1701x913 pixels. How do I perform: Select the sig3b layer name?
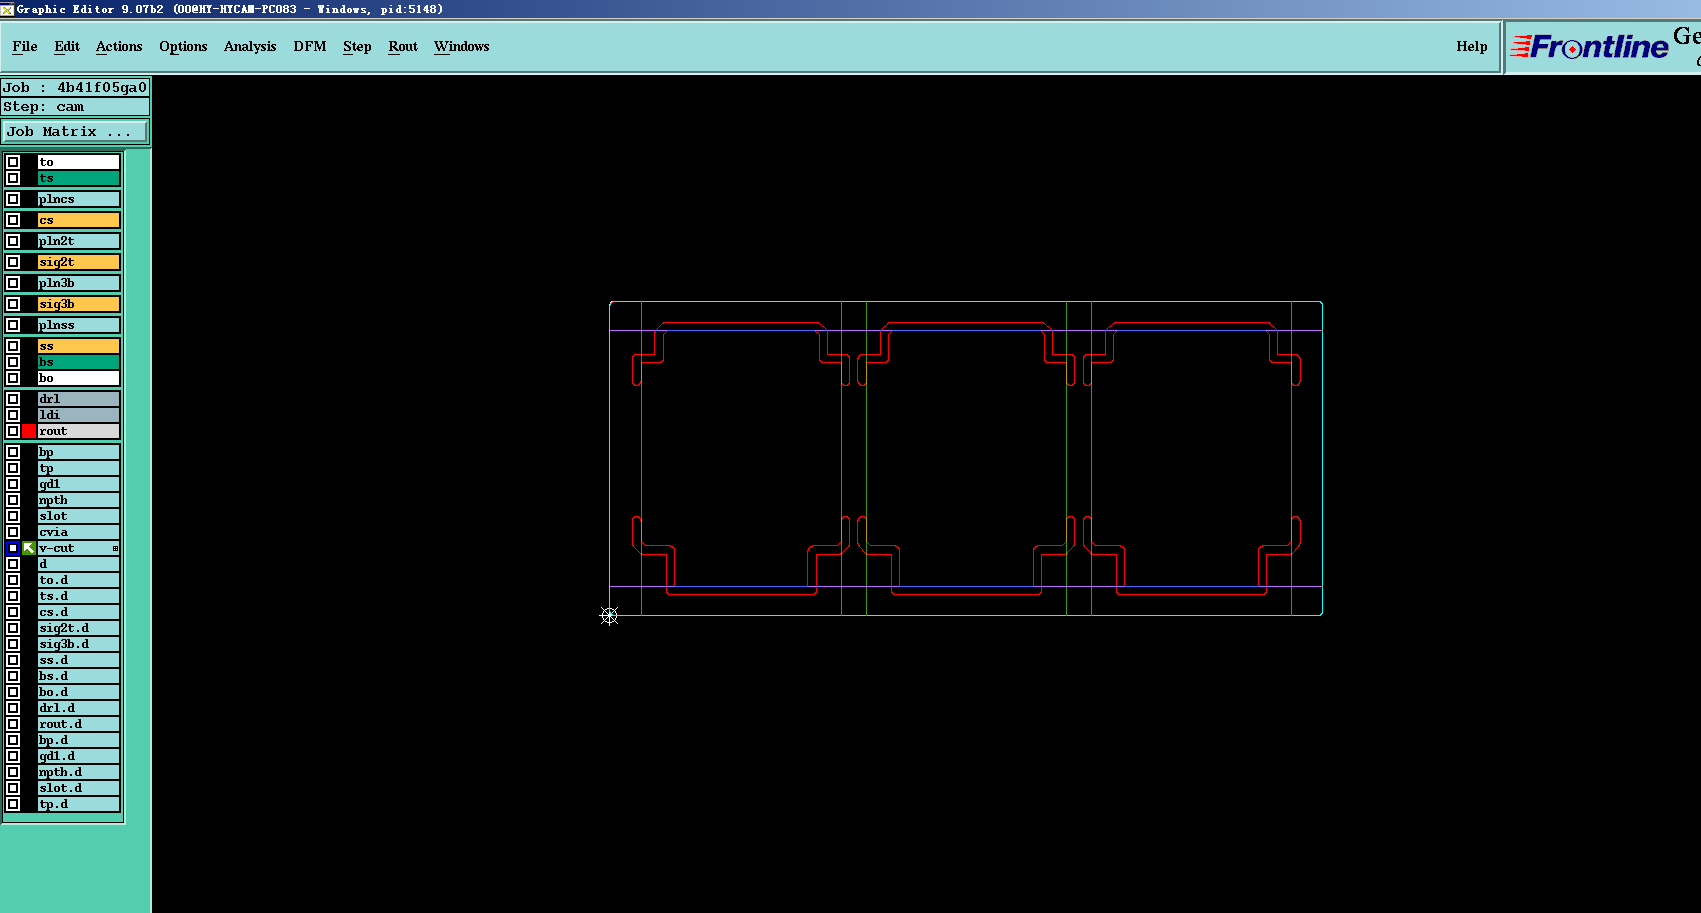(x=79, y=304)
